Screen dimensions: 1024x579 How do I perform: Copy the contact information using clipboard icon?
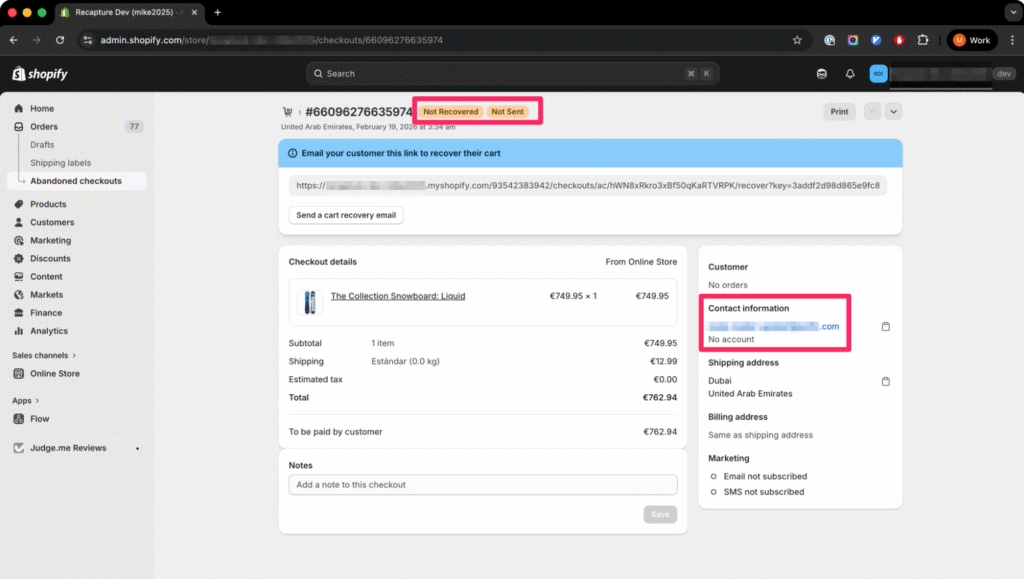click(886, 325)
